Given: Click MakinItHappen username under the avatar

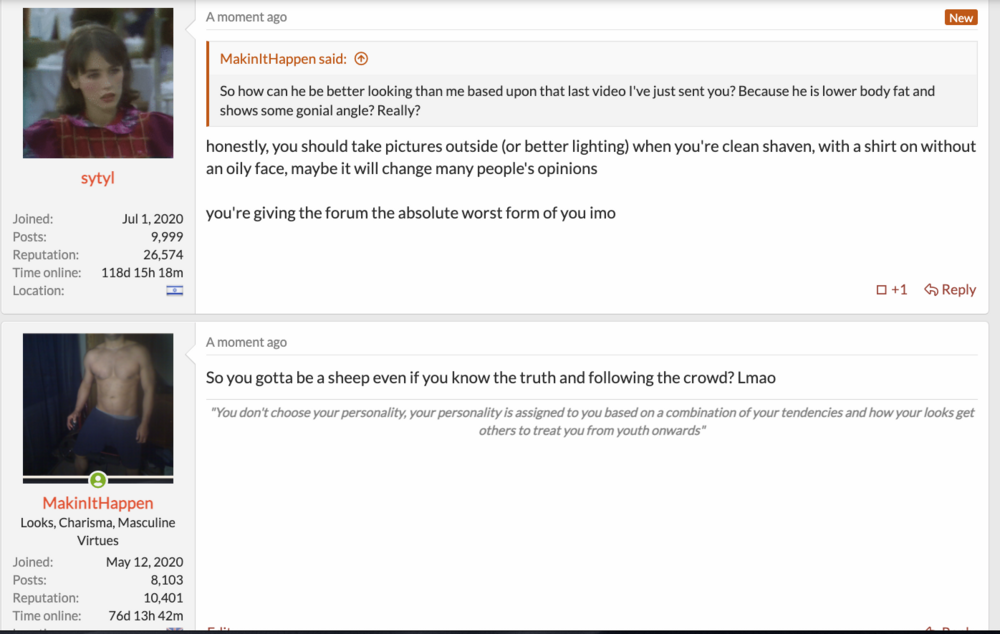Looking at the screenshot, I should coord(98,503).
